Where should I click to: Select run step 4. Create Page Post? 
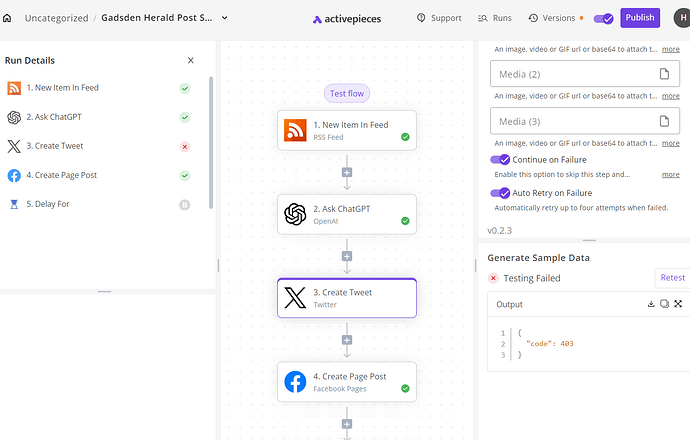pyautogui.click(x=99, y=175)
